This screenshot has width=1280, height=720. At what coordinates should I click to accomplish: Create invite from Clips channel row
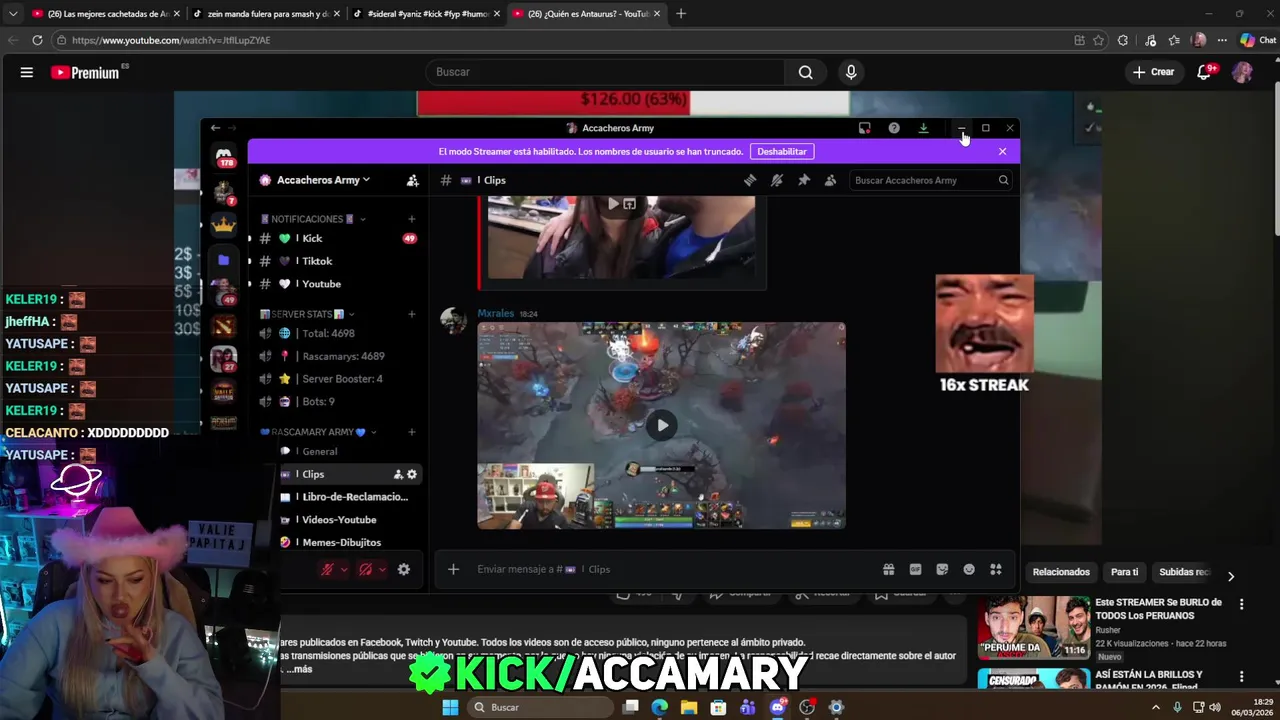pyautogui.click(x=398, y=474)
